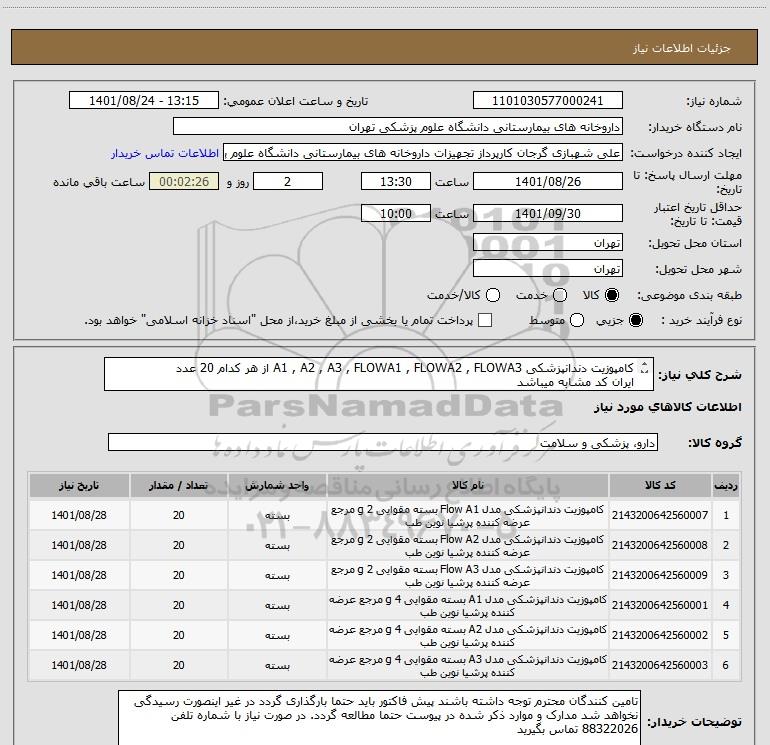Click product code 2143200642560003
This screenshot has width=770, height=745.
tap(660, 665)
